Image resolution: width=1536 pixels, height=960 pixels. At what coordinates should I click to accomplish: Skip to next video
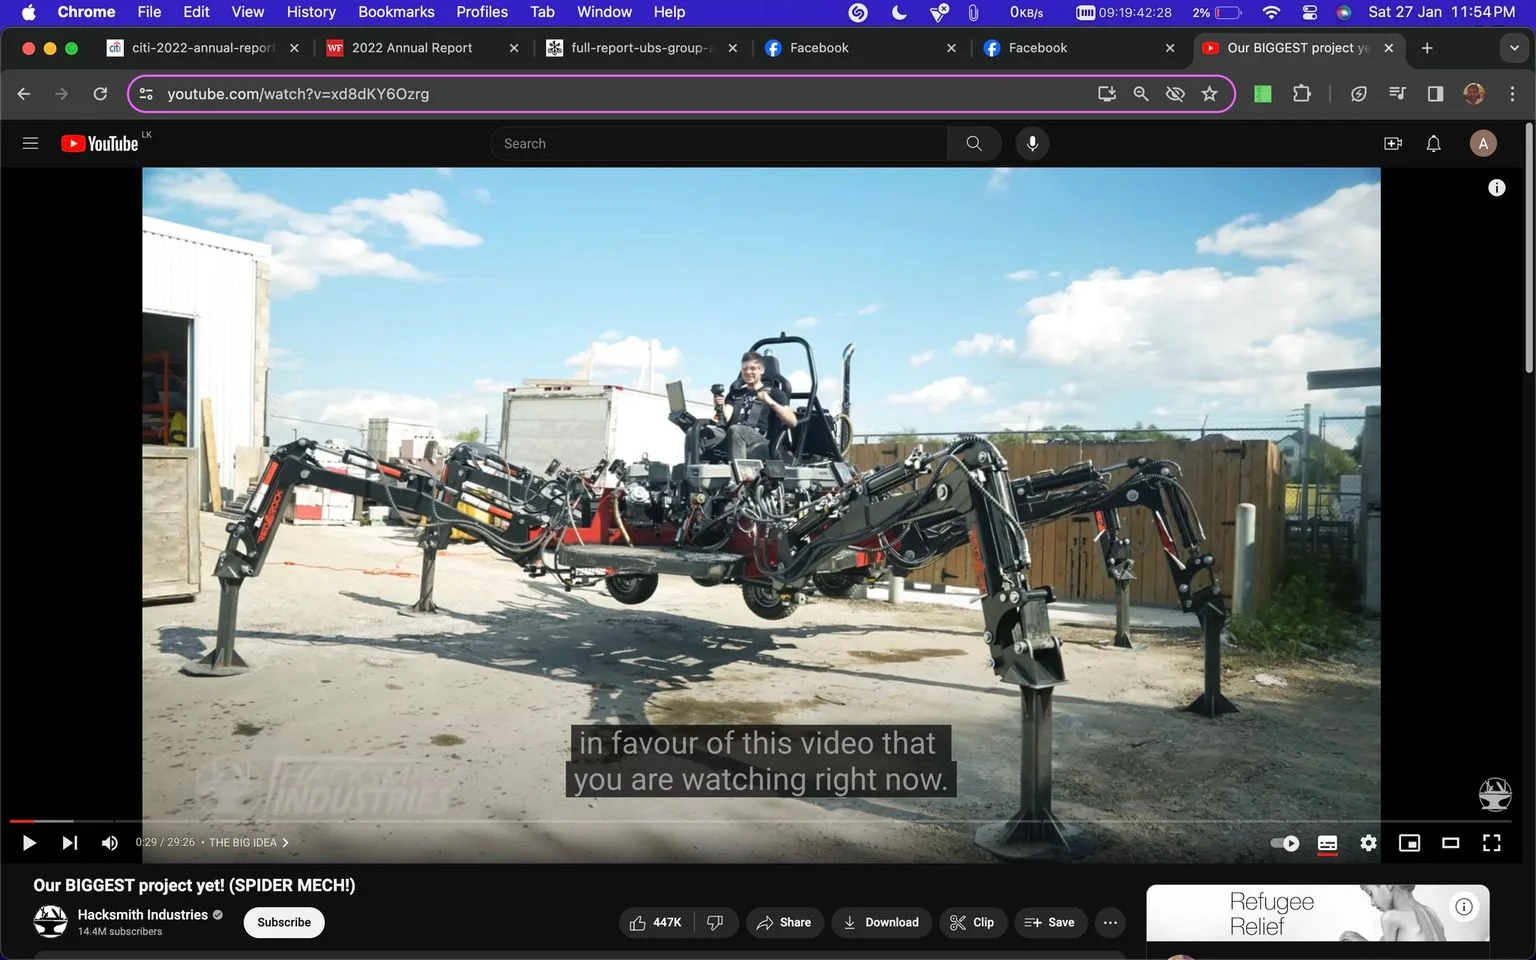click(x=70, y=843)
